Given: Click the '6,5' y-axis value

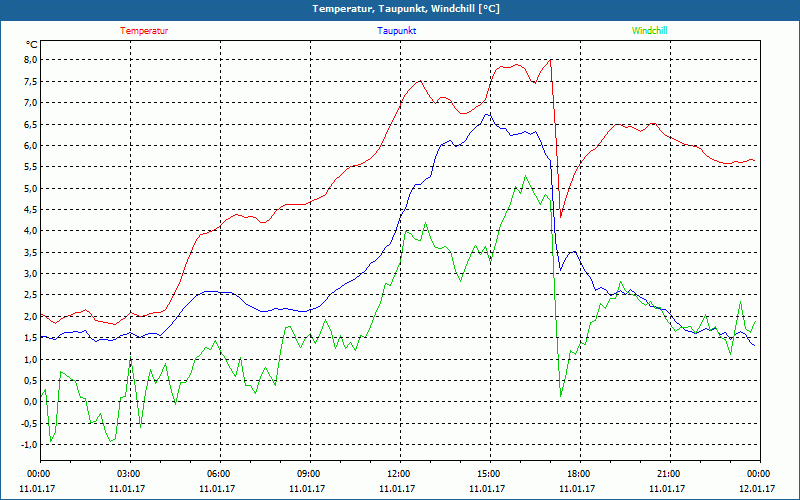Looking at the screenshot, I should (x=31, y=124).
